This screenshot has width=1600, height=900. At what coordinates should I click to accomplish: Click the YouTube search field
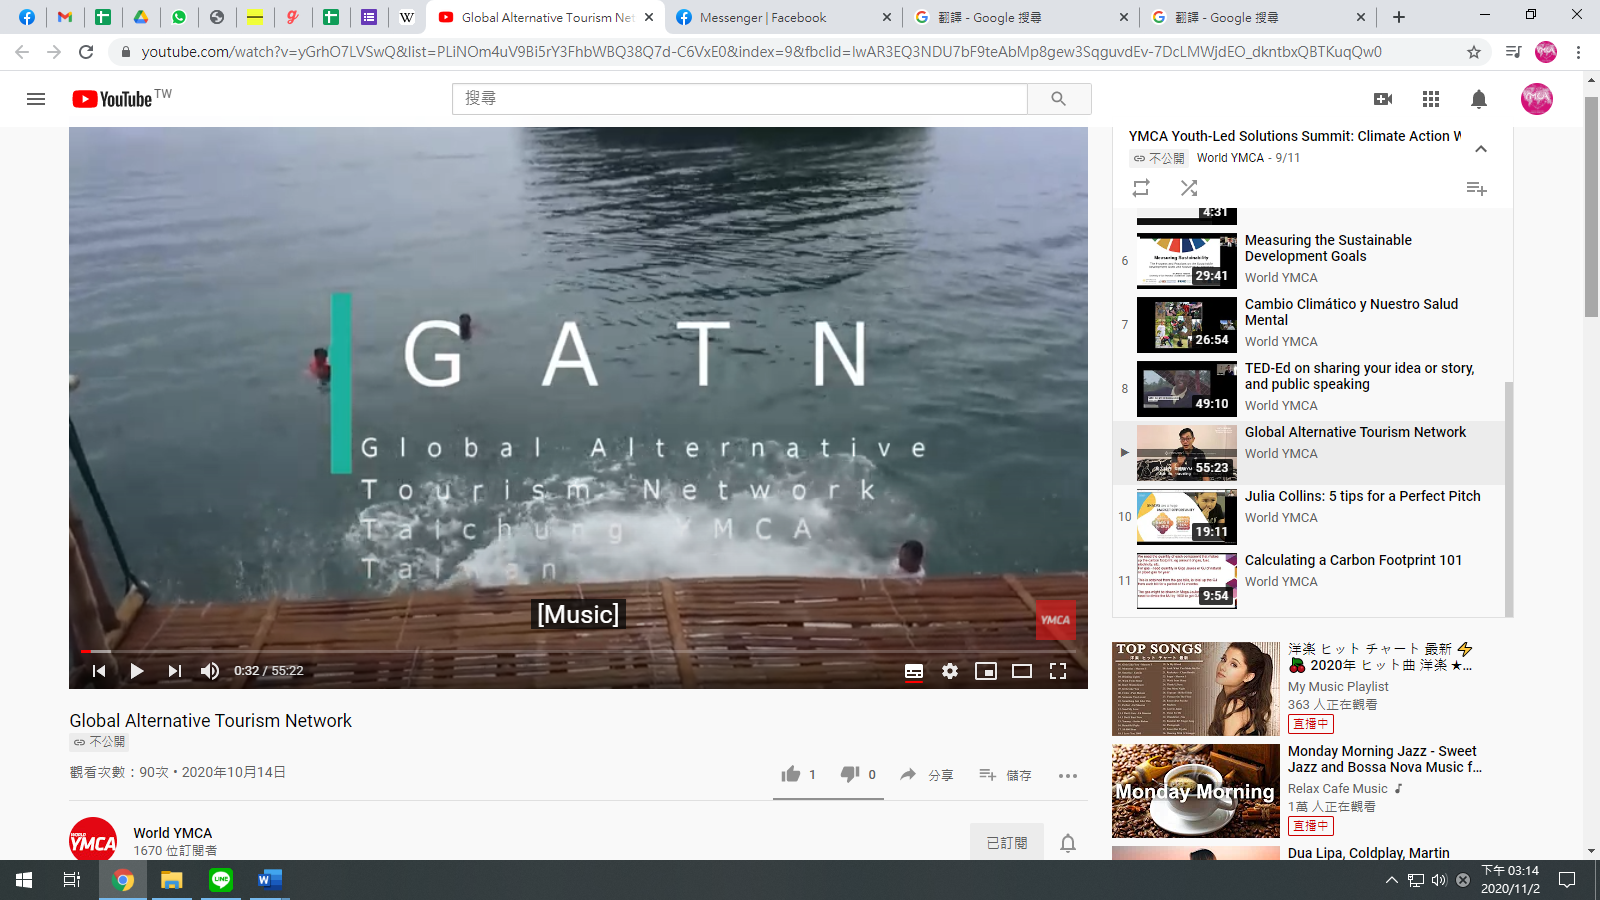pos(740,99)
